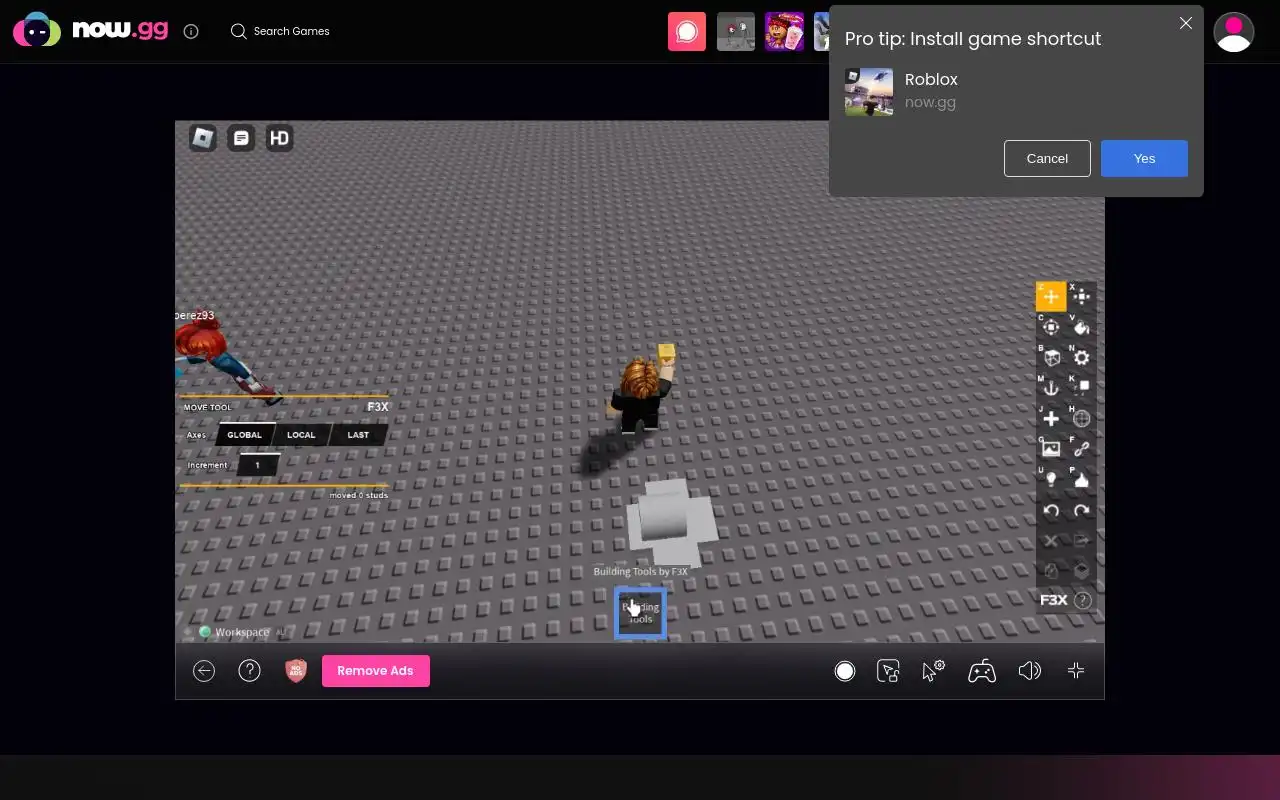The height and width of the screenshot is (800, 1280).
Task: Open the now.gg logo homepage
Action: click(91, 30)
